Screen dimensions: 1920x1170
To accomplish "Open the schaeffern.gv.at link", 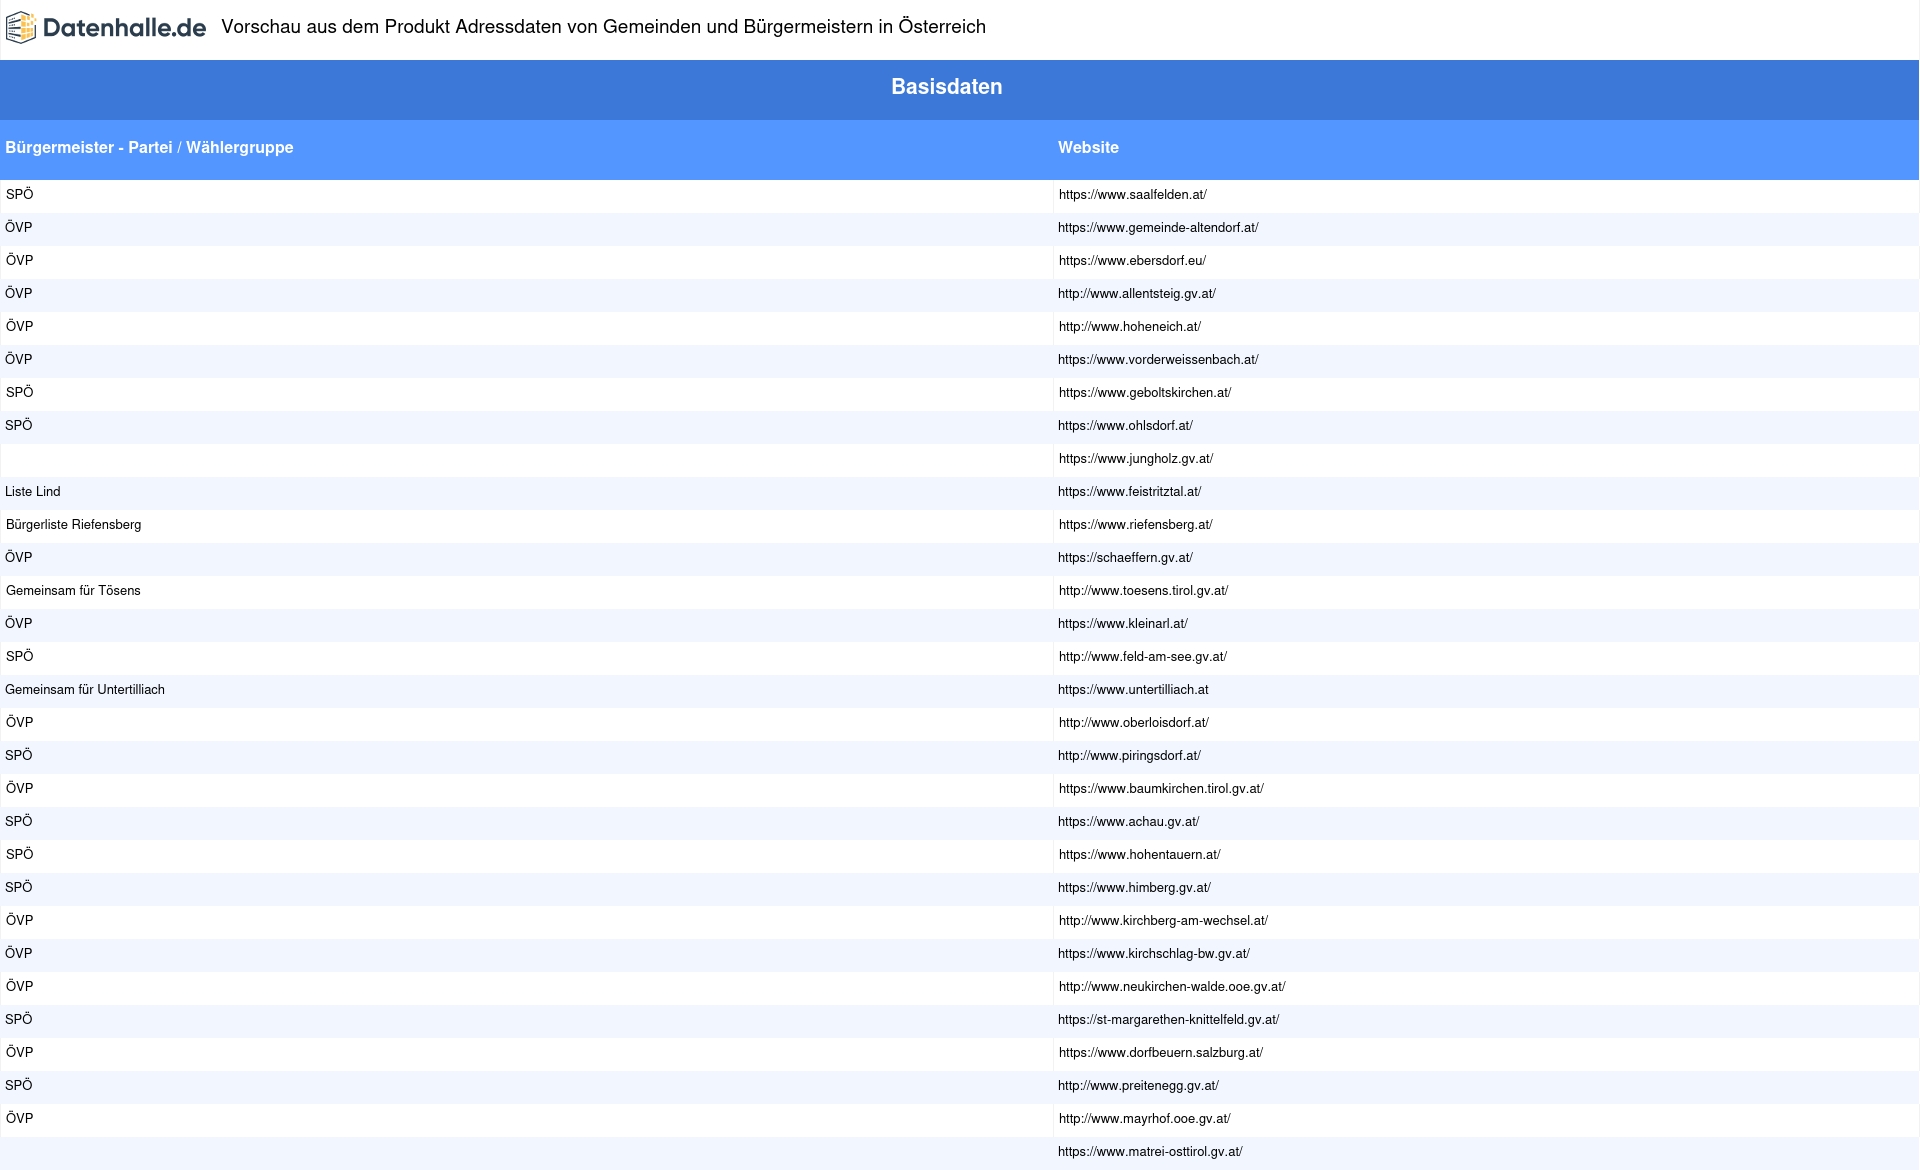I will pyautogui.click(x=1125, y=558).
